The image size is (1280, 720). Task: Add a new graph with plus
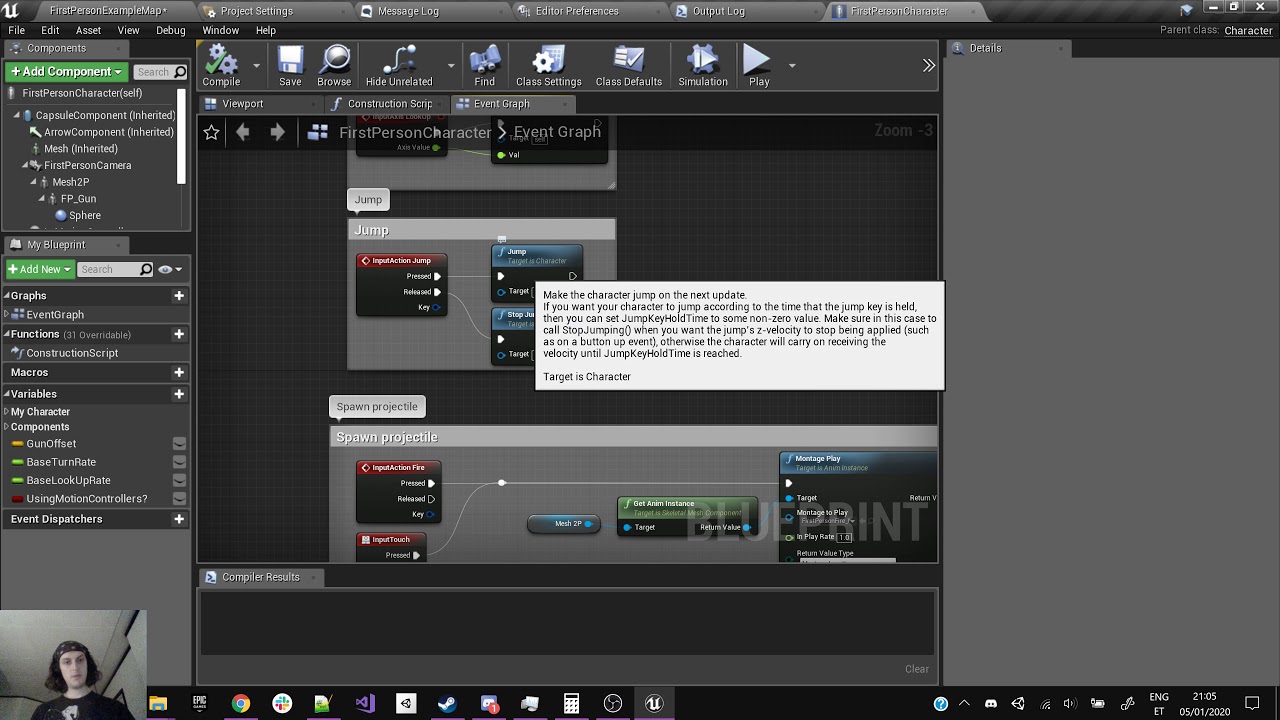click(179, 296)
